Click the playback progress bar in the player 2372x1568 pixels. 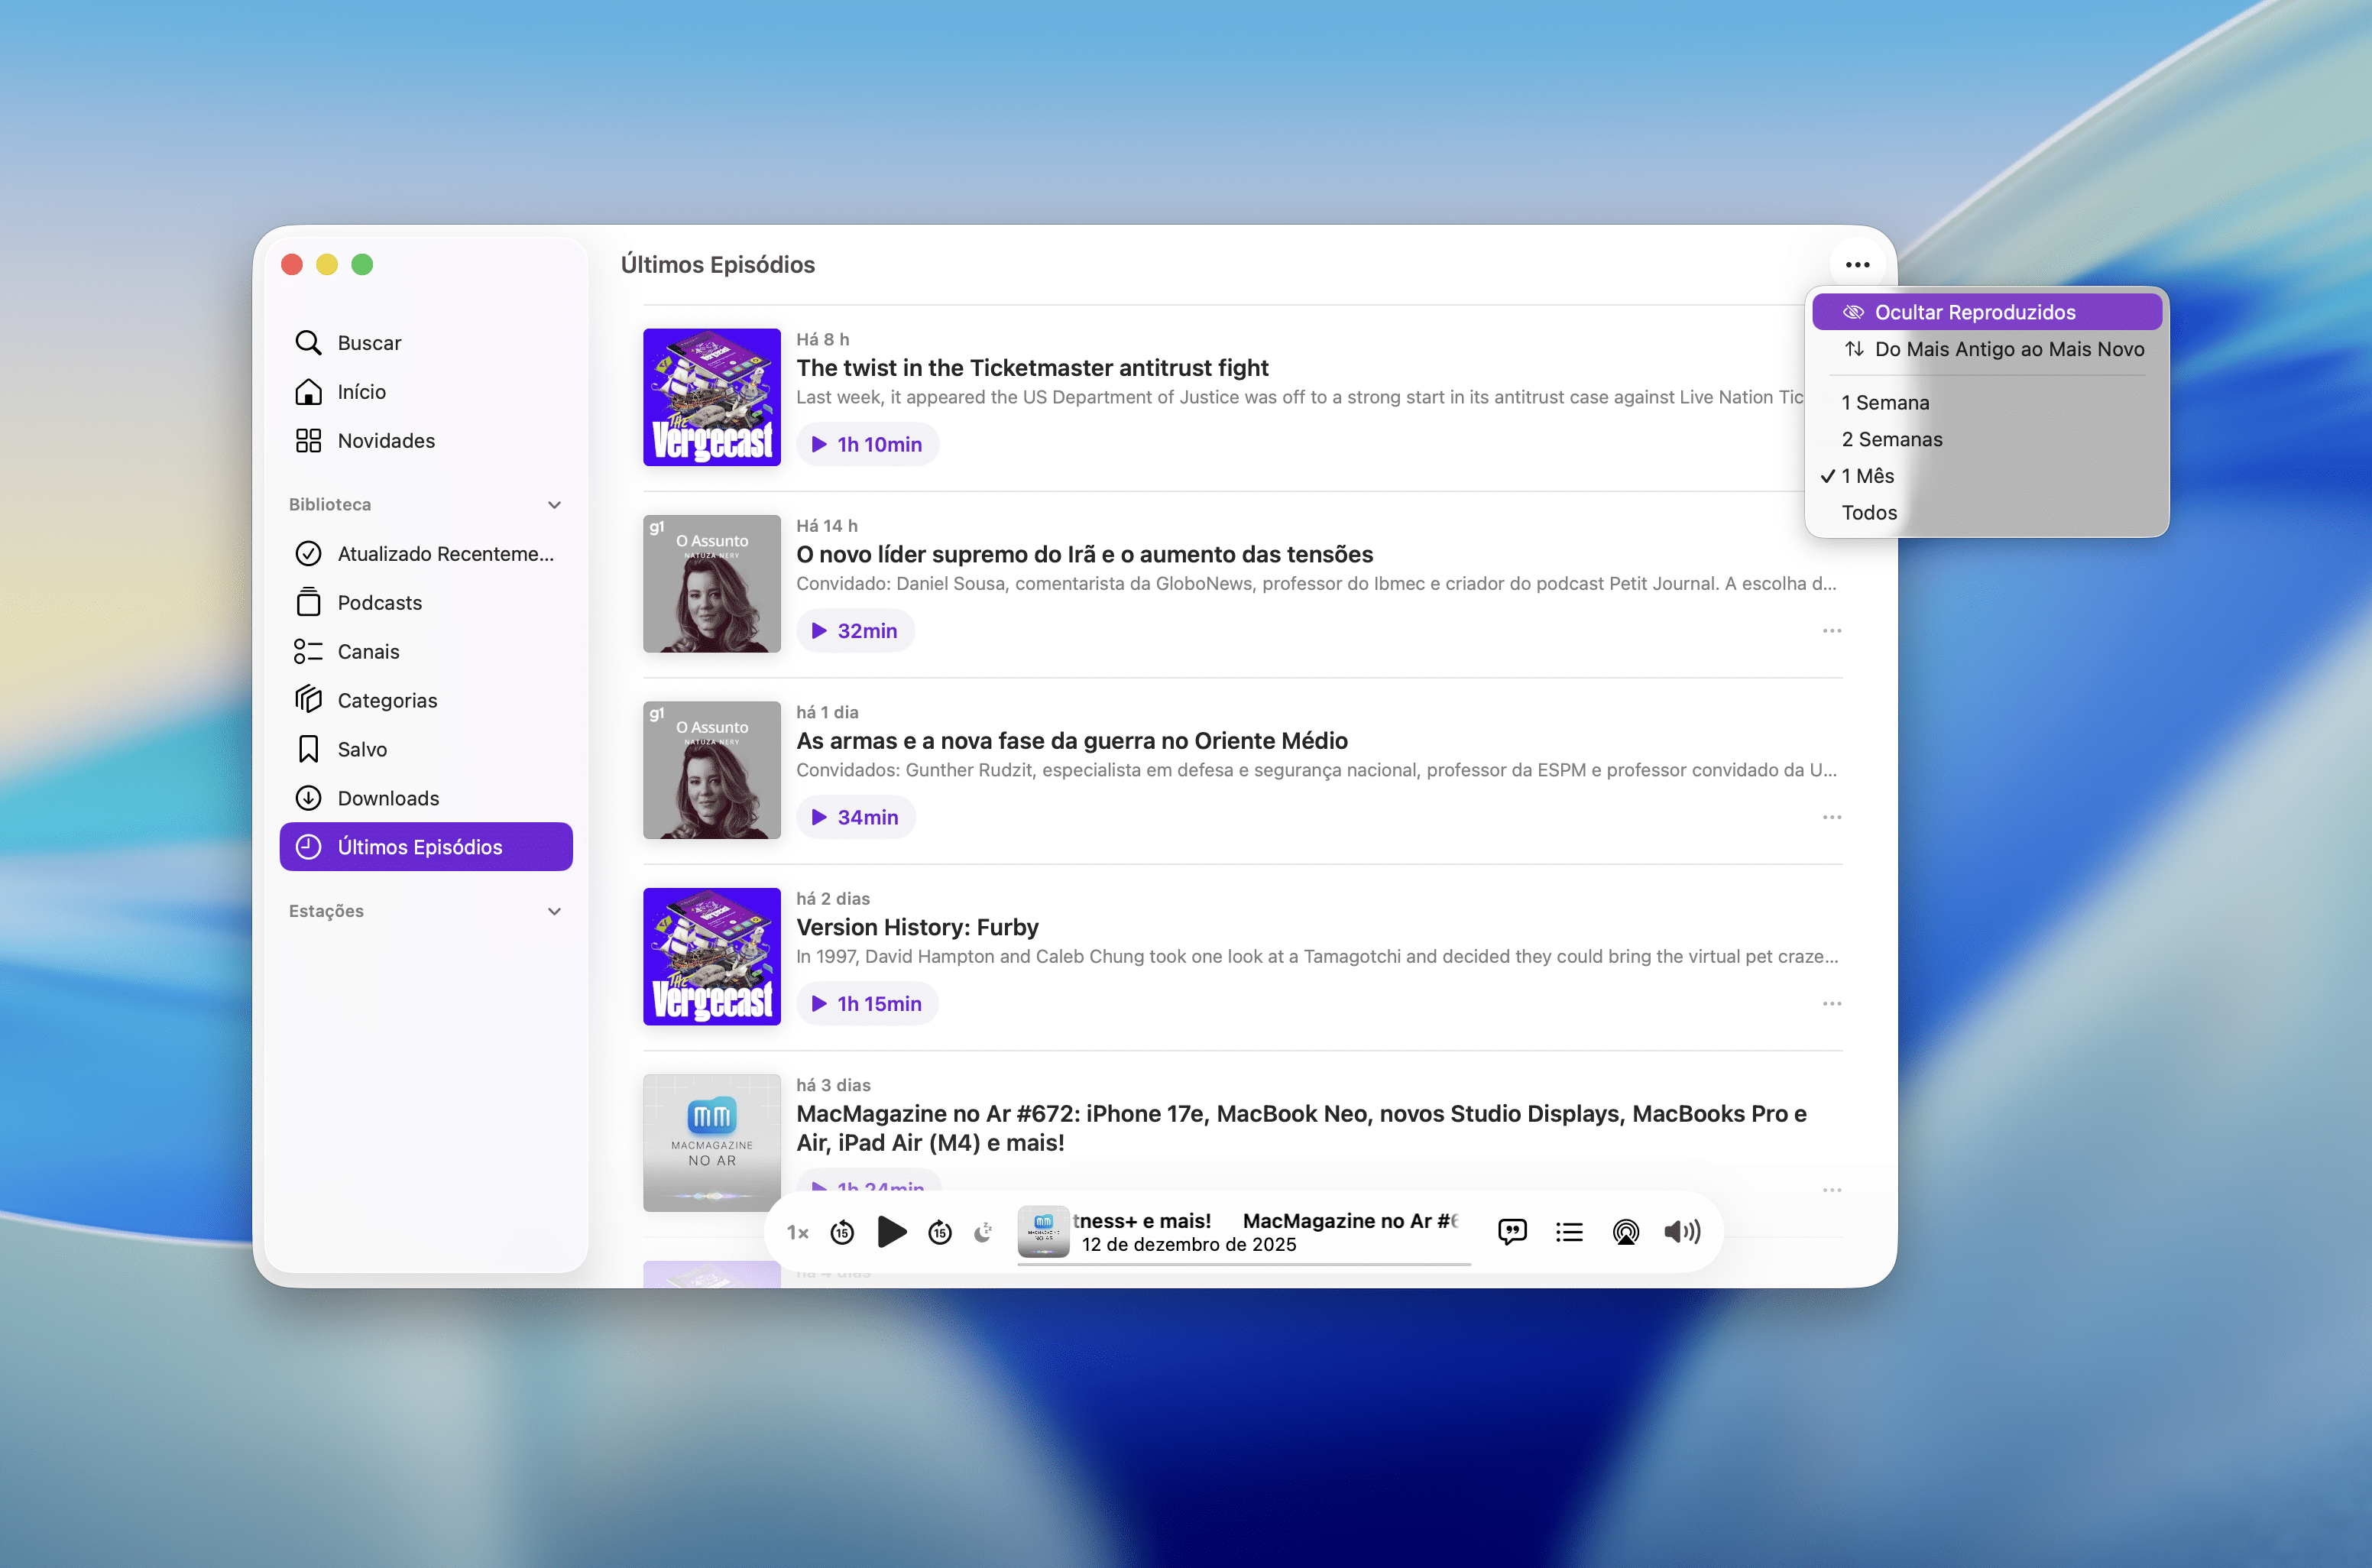coord(1243,1265)
